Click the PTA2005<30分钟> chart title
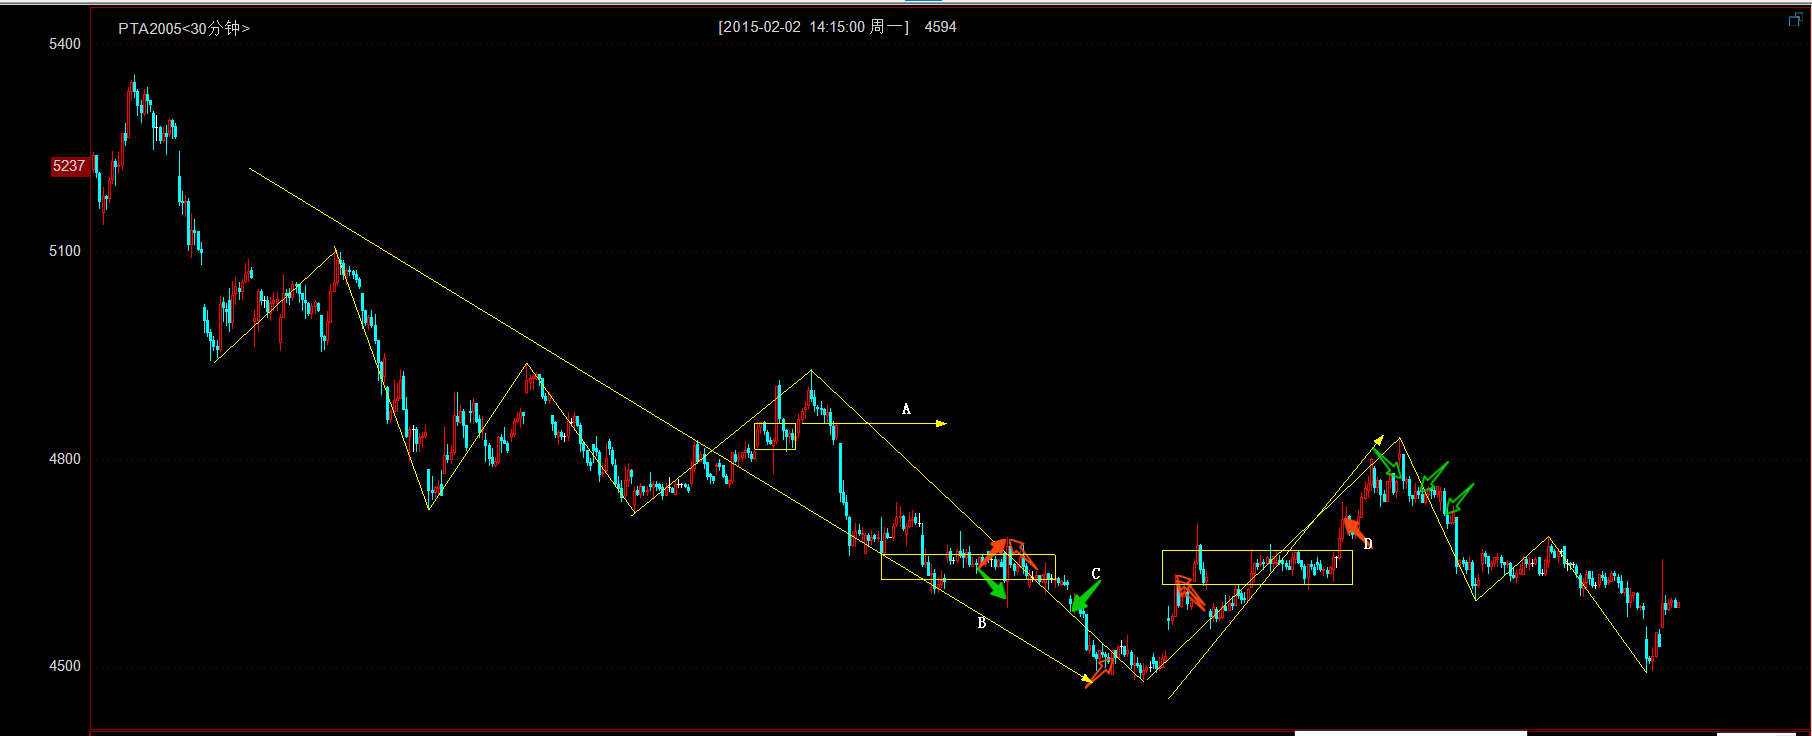This screenshot has width=1812, height=736. 184,28
